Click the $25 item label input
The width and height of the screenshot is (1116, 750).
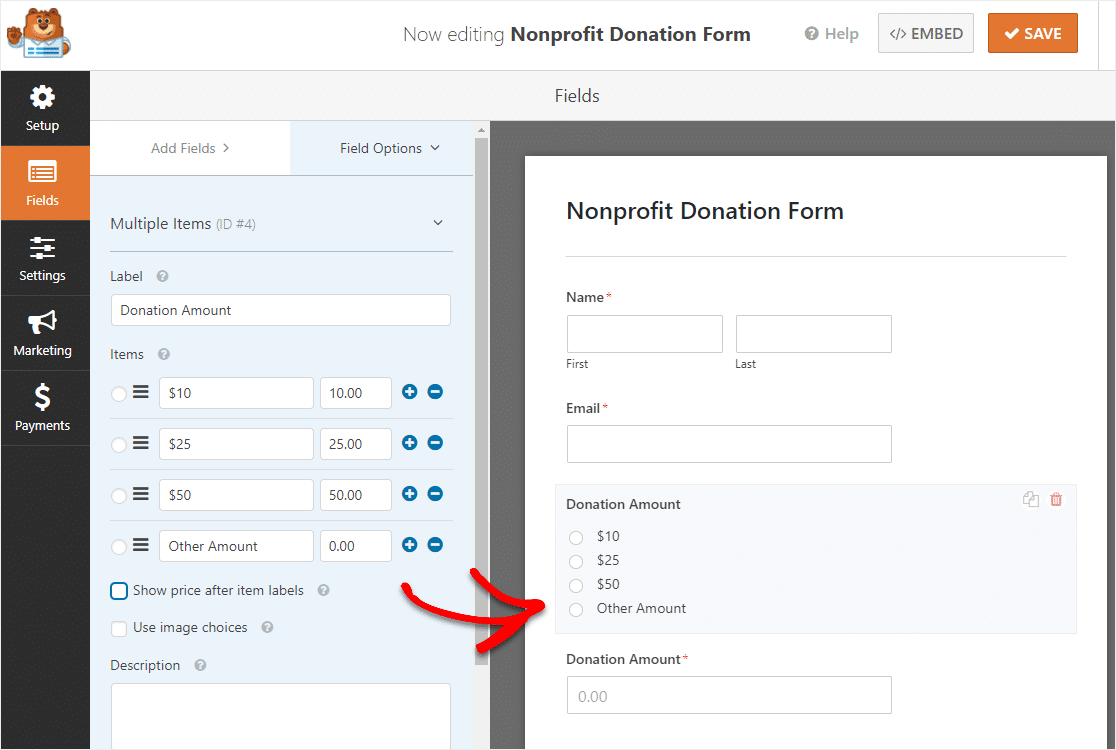(x=236, y=444)
